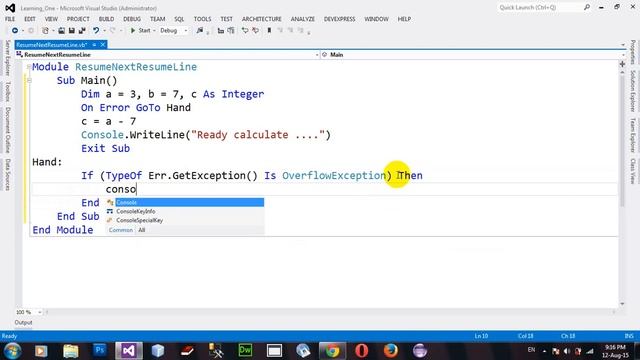Open the ARCHITECTURE menu
Image resolution: width=640 pixels, height=360 pixels.
(x=262, y=19)
